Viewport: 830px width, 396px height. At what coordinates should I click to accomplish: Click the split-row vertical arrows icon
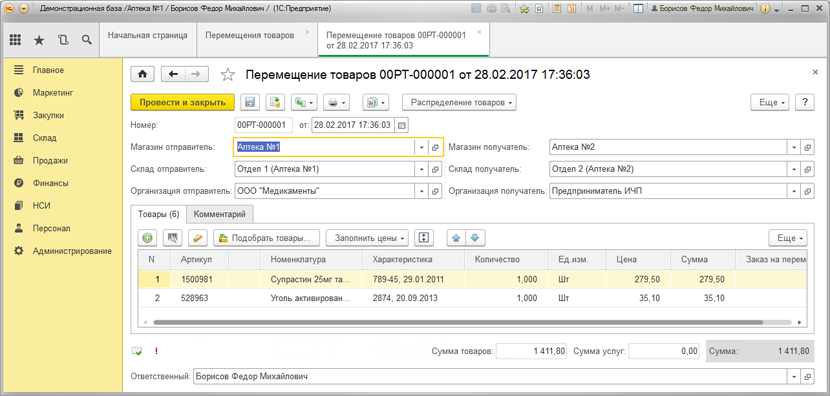pos(423,238)
